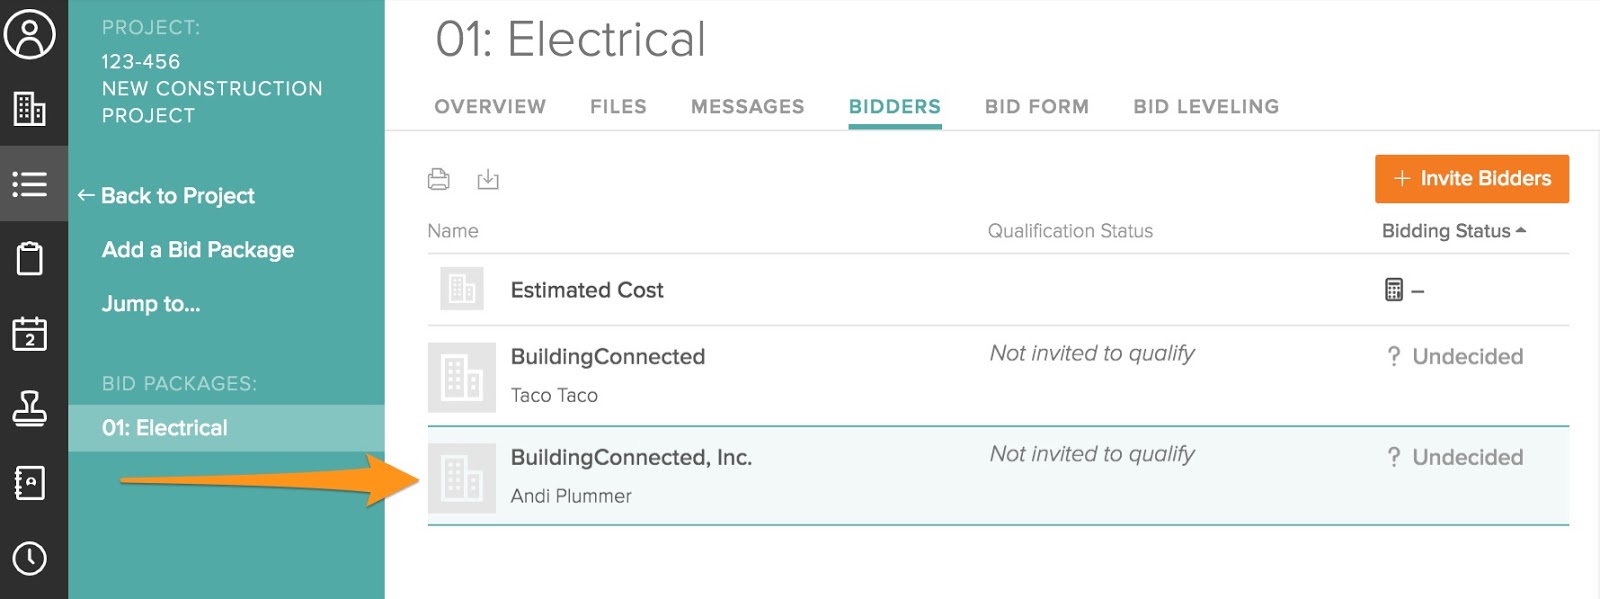Click the estimated cost calculator icon
Screen dimensions: 1600x599
coord(1394,290)
